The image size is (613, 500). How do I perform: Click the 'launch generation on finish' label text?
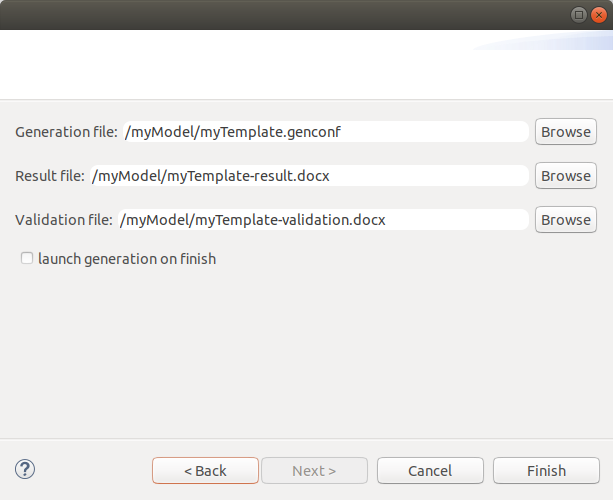click(x=127, y=259)
